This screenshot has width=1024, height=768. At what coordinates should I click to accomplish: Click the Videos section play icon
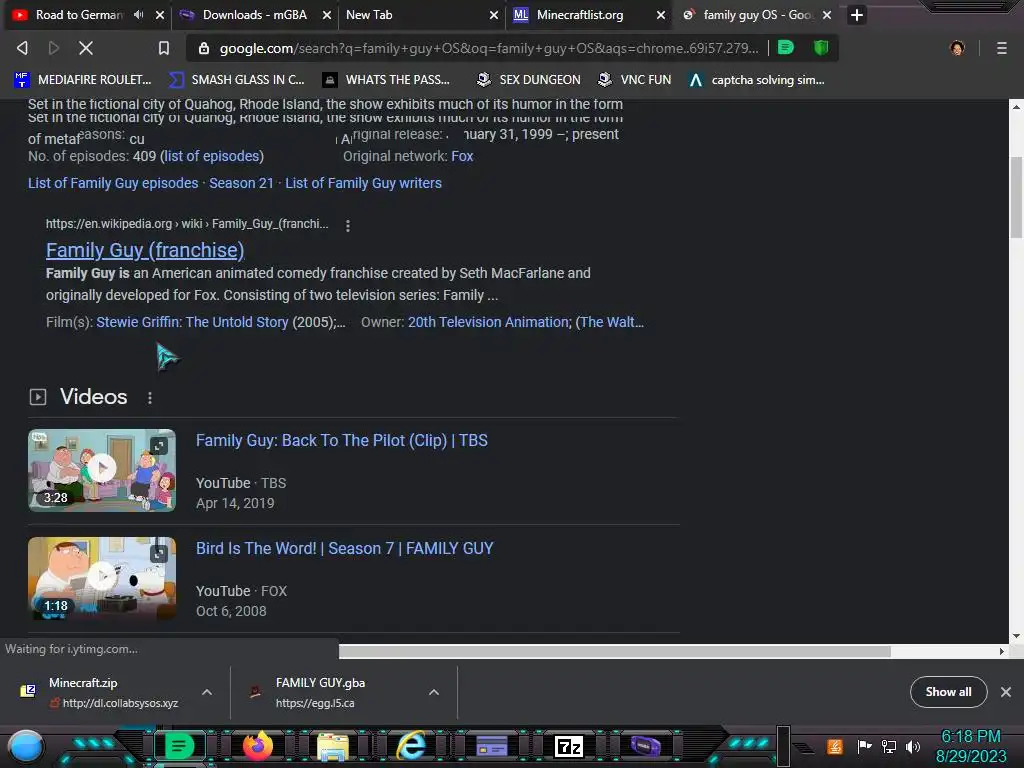tap(38, 397)
